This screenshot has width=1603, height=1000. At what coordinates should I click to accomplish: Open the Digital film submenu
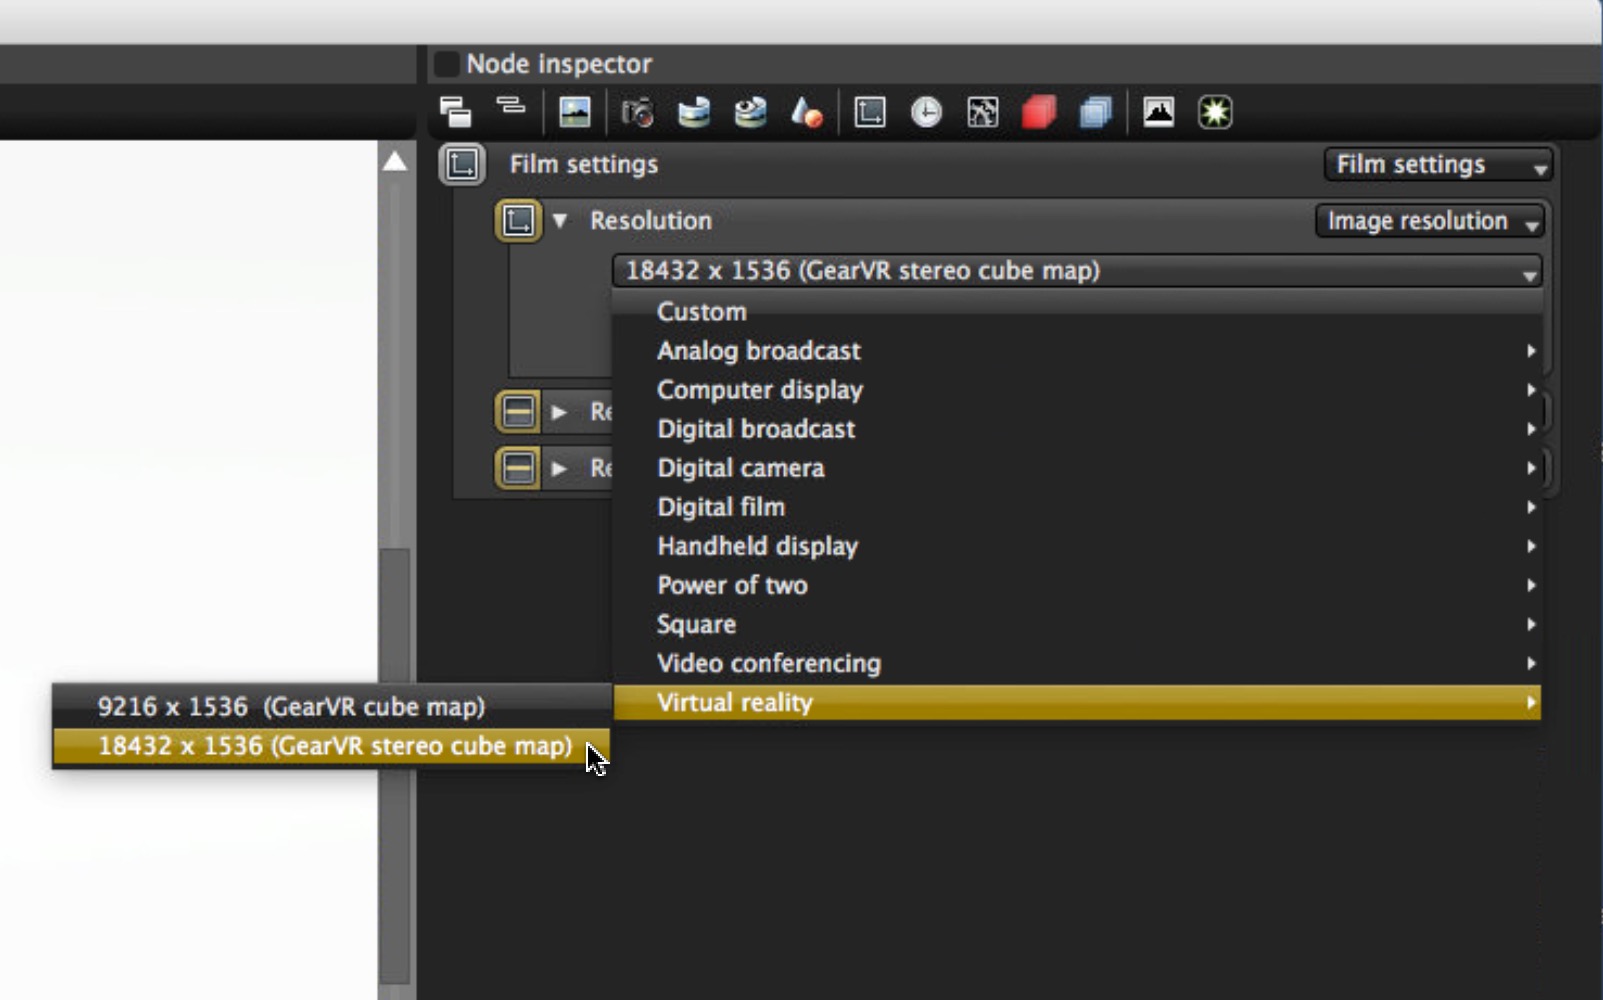tap(1077, 507)
